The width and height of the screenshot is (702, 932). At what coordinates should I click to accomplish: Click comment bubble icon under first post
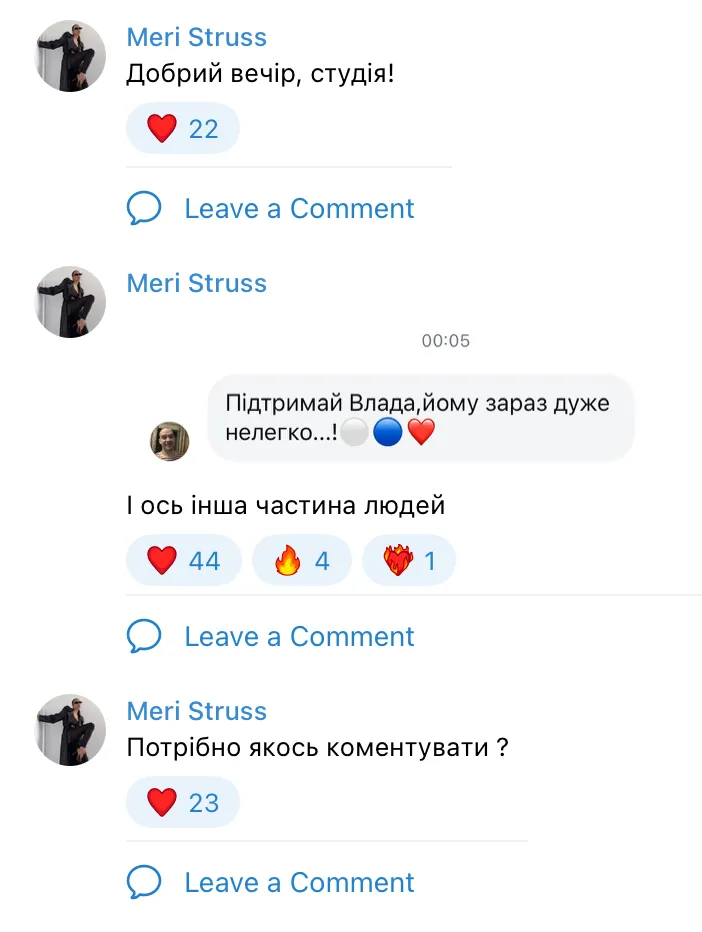click(145, 209)
